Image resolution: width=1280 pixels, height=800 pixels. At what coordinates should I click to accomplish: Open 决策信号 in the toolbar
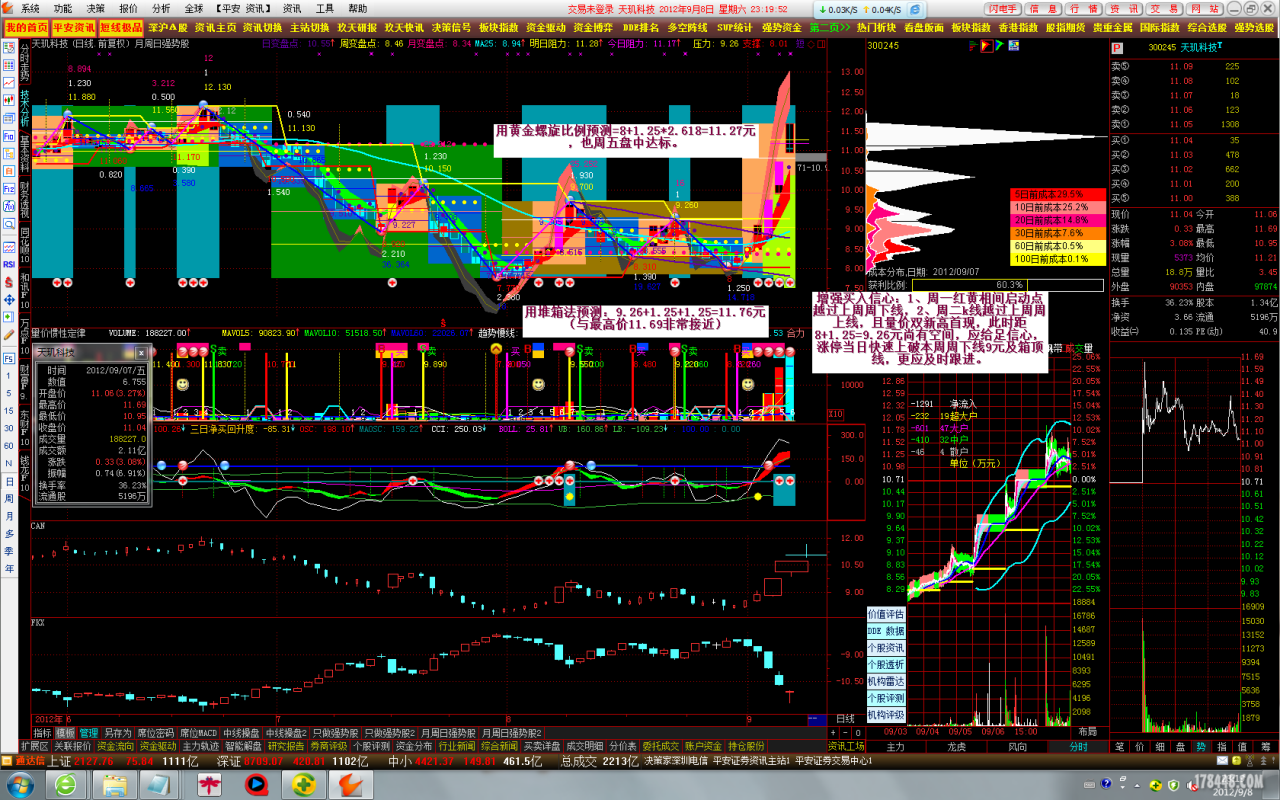pos(451,27)
